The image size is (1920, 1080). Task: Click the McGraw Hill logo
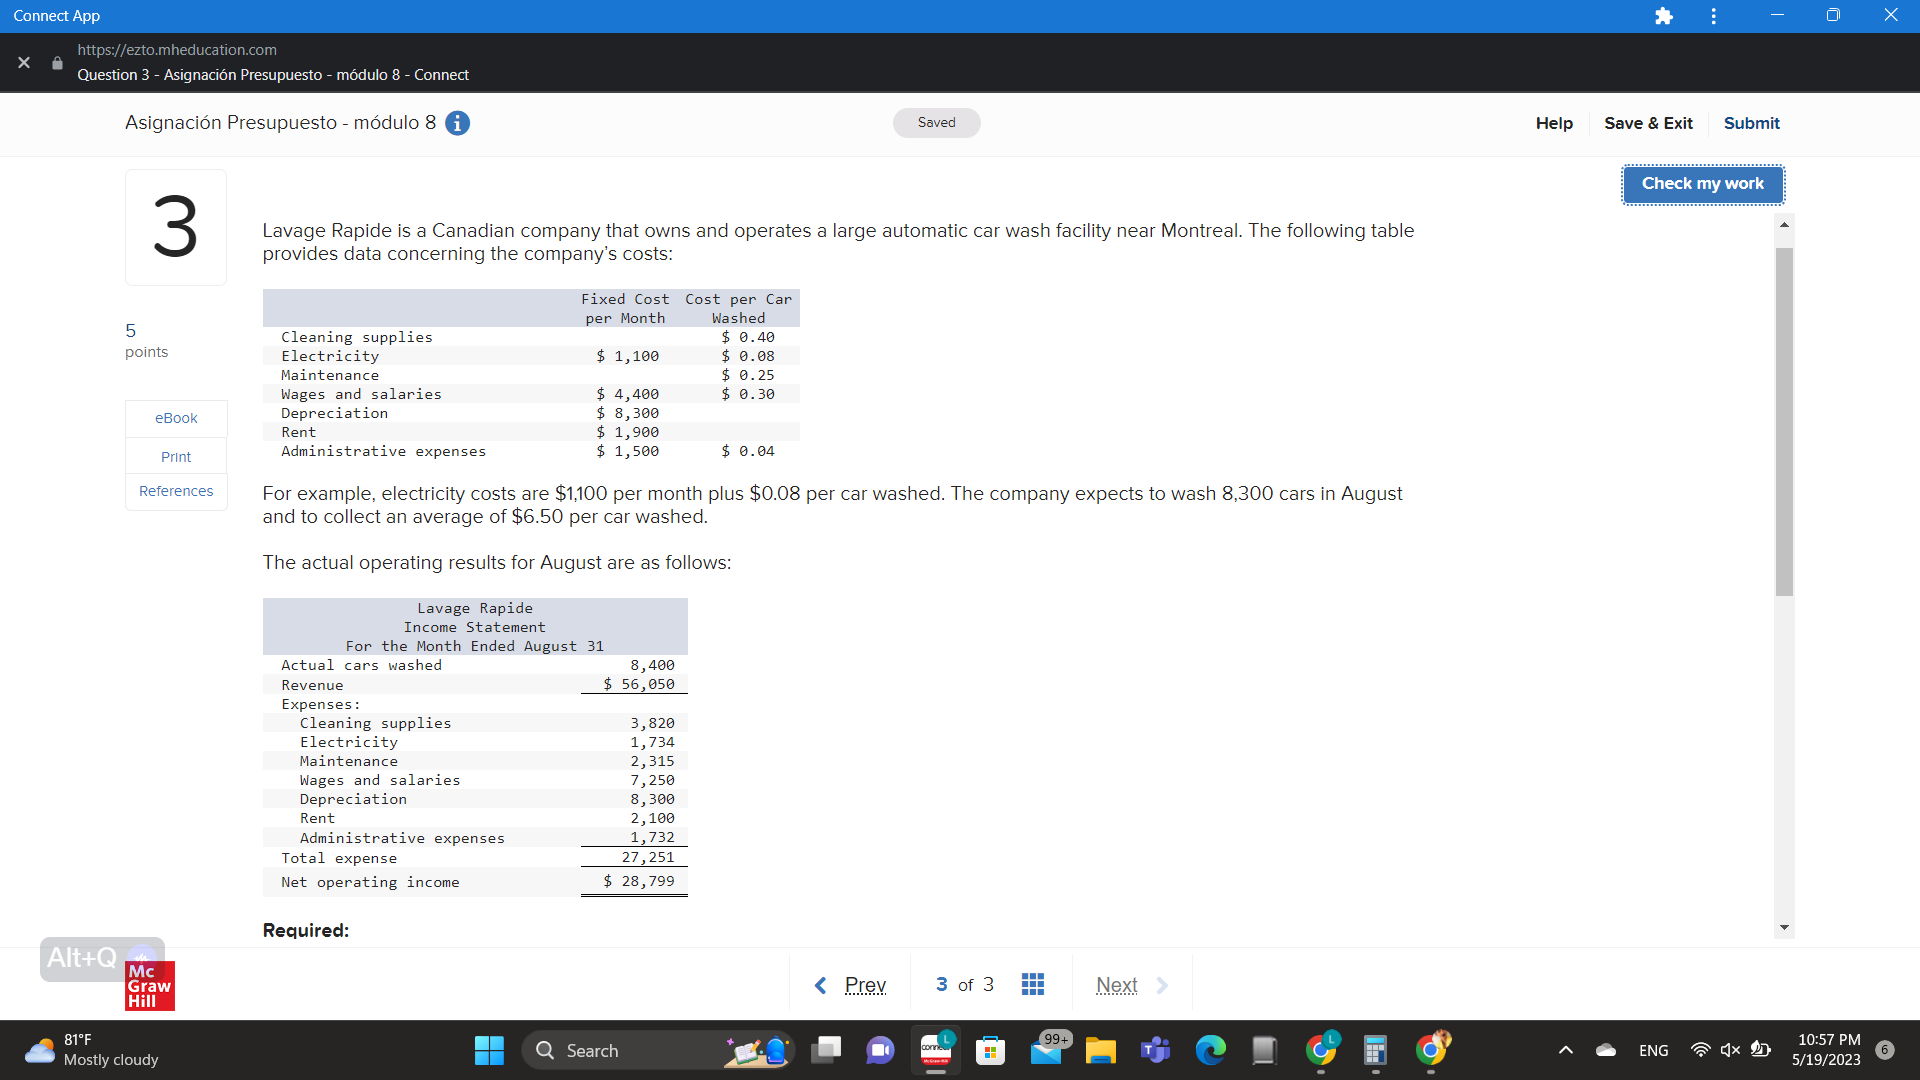(150, 986)
